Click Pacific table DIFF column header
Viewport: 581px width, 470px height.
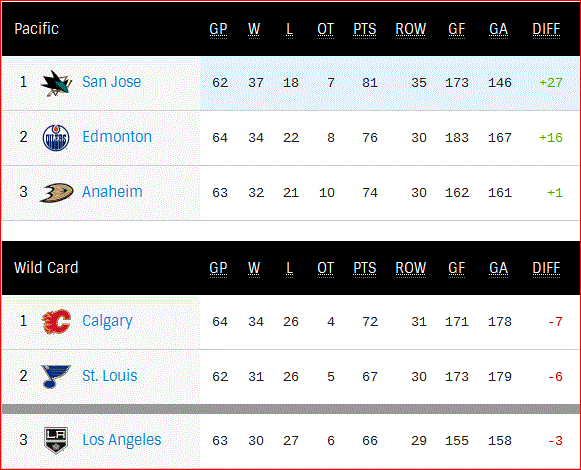coord(546,30)
